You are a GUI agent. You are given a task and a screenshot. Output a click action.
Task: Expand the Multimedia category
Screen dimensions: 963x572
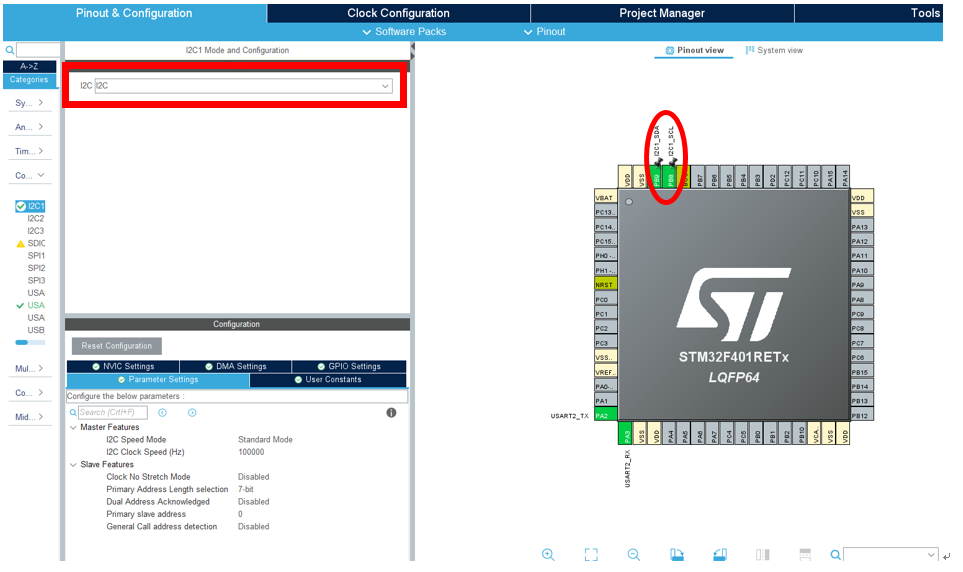tap(29, 368)
